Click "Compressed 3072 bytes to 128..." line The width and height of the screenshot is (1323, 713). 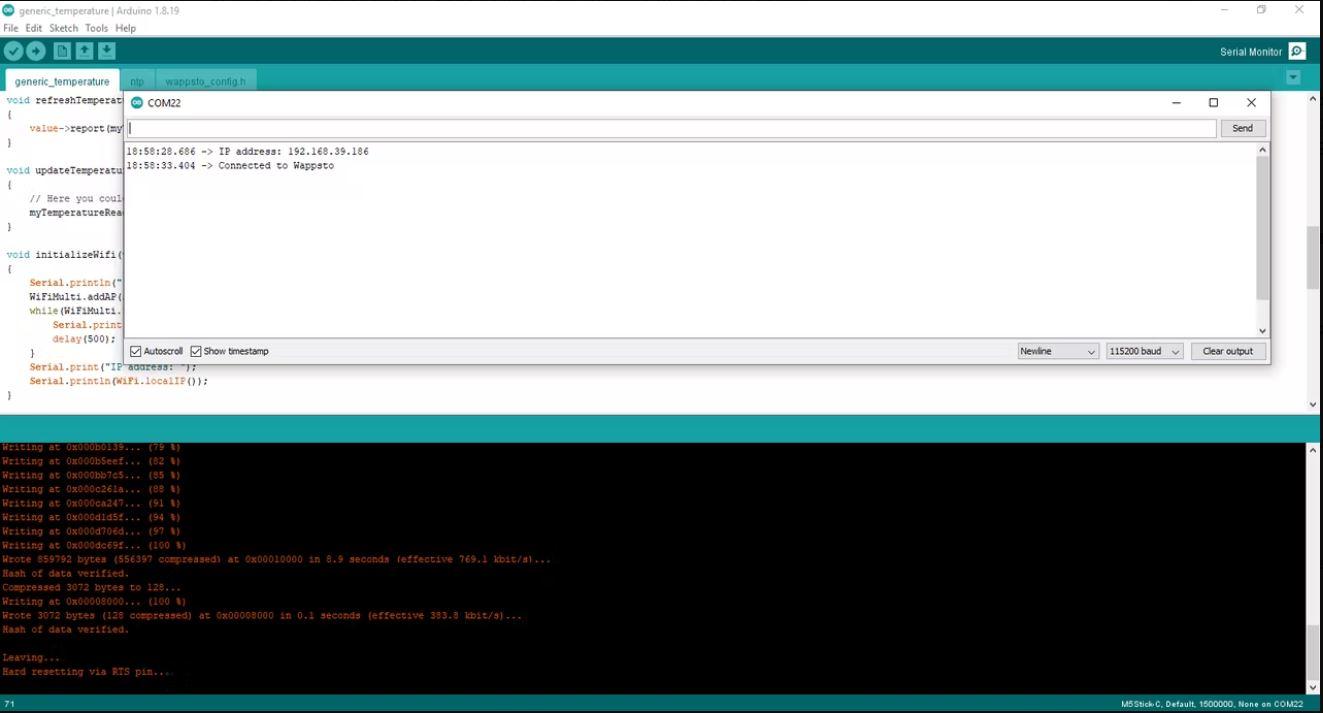click(91, 588)
